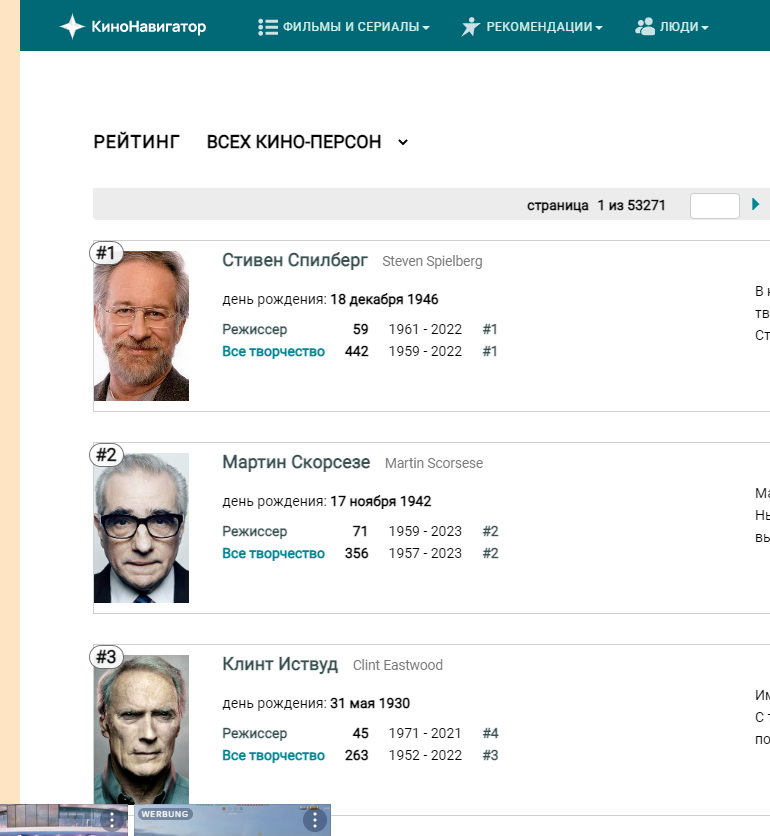Image resolution: width=770 pixels, height=836 pixels.
Task: Open the left ad options three-dot icon
Action: click(113, 820)
